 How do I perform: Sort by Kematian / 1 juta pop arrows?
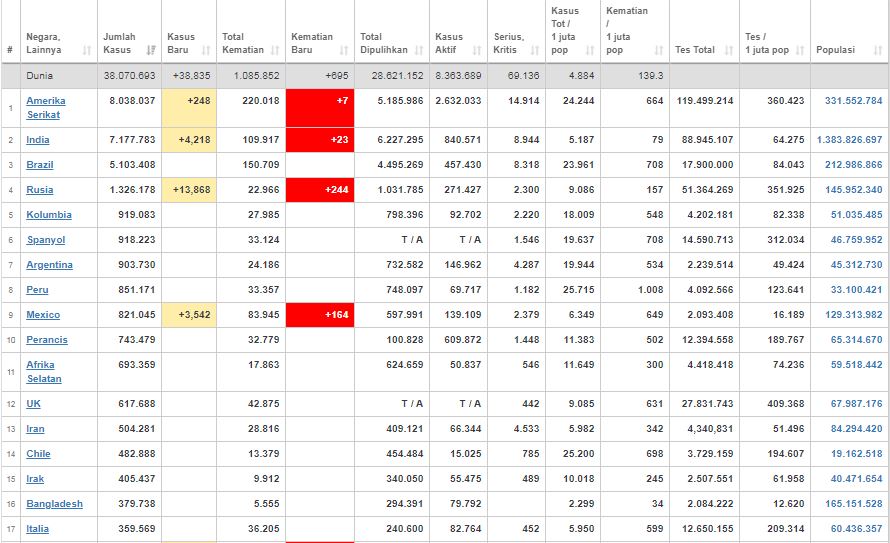pos(659,50)
